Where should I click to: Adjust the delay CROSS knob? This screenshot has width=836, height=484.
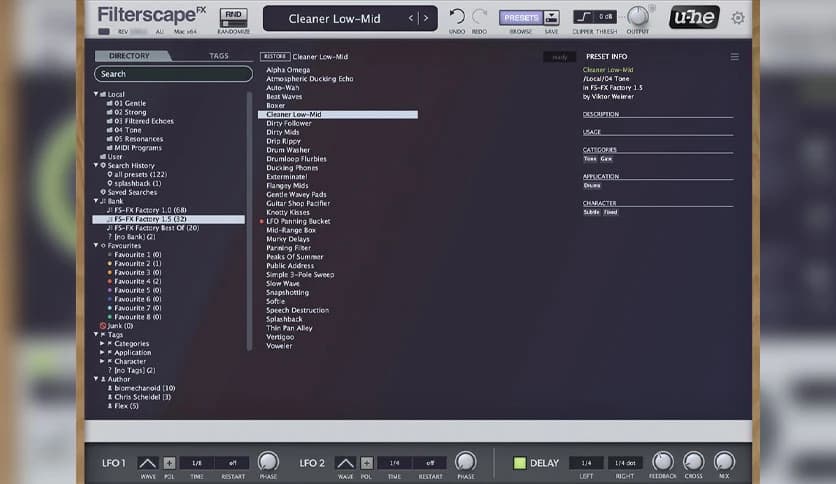pos(693,462)
